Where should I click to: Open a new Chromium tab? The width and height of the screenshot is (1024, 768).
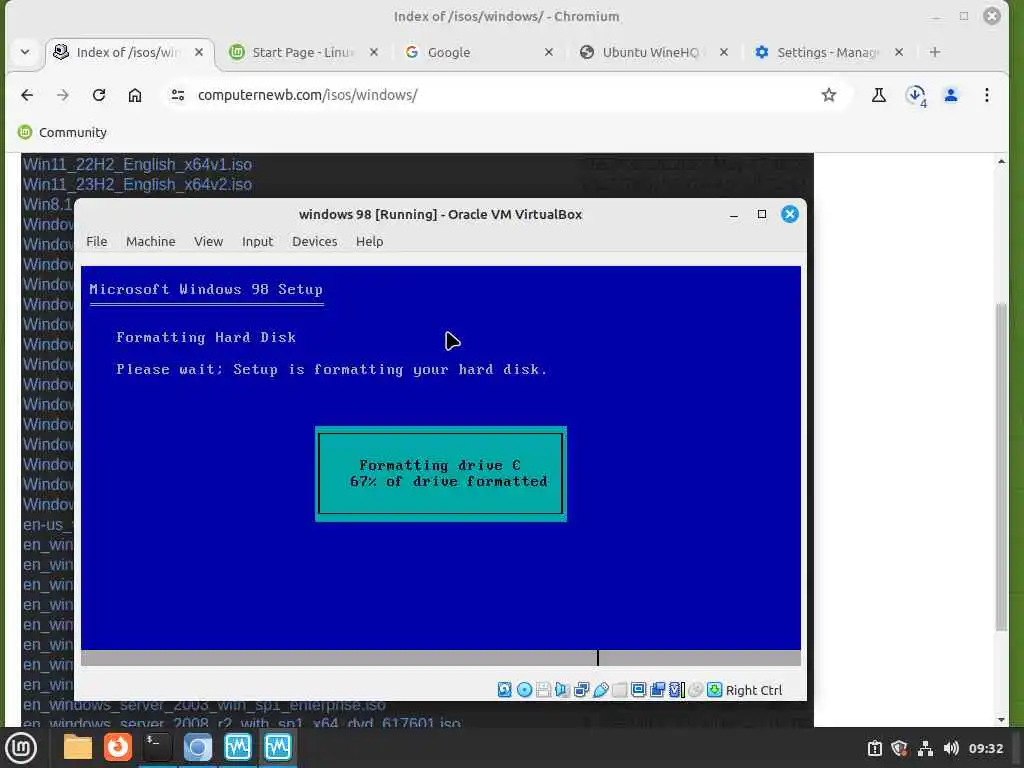pyautogui.click(x=935, y=52)
